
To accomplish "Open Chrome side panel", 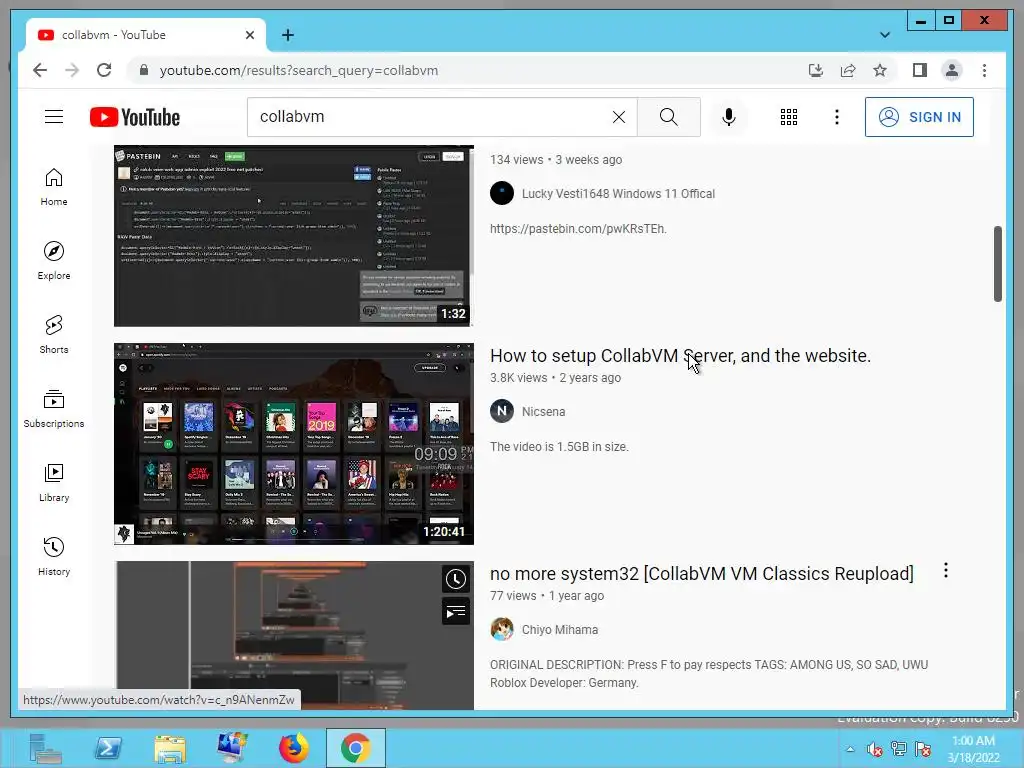I will 920,71.
